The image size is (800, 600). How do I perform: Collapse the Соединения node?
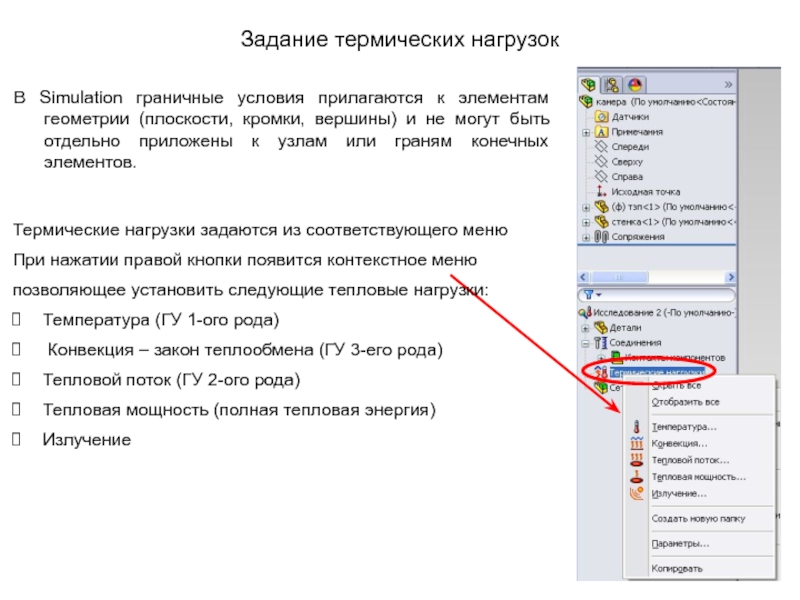click(x=586, y=343)
